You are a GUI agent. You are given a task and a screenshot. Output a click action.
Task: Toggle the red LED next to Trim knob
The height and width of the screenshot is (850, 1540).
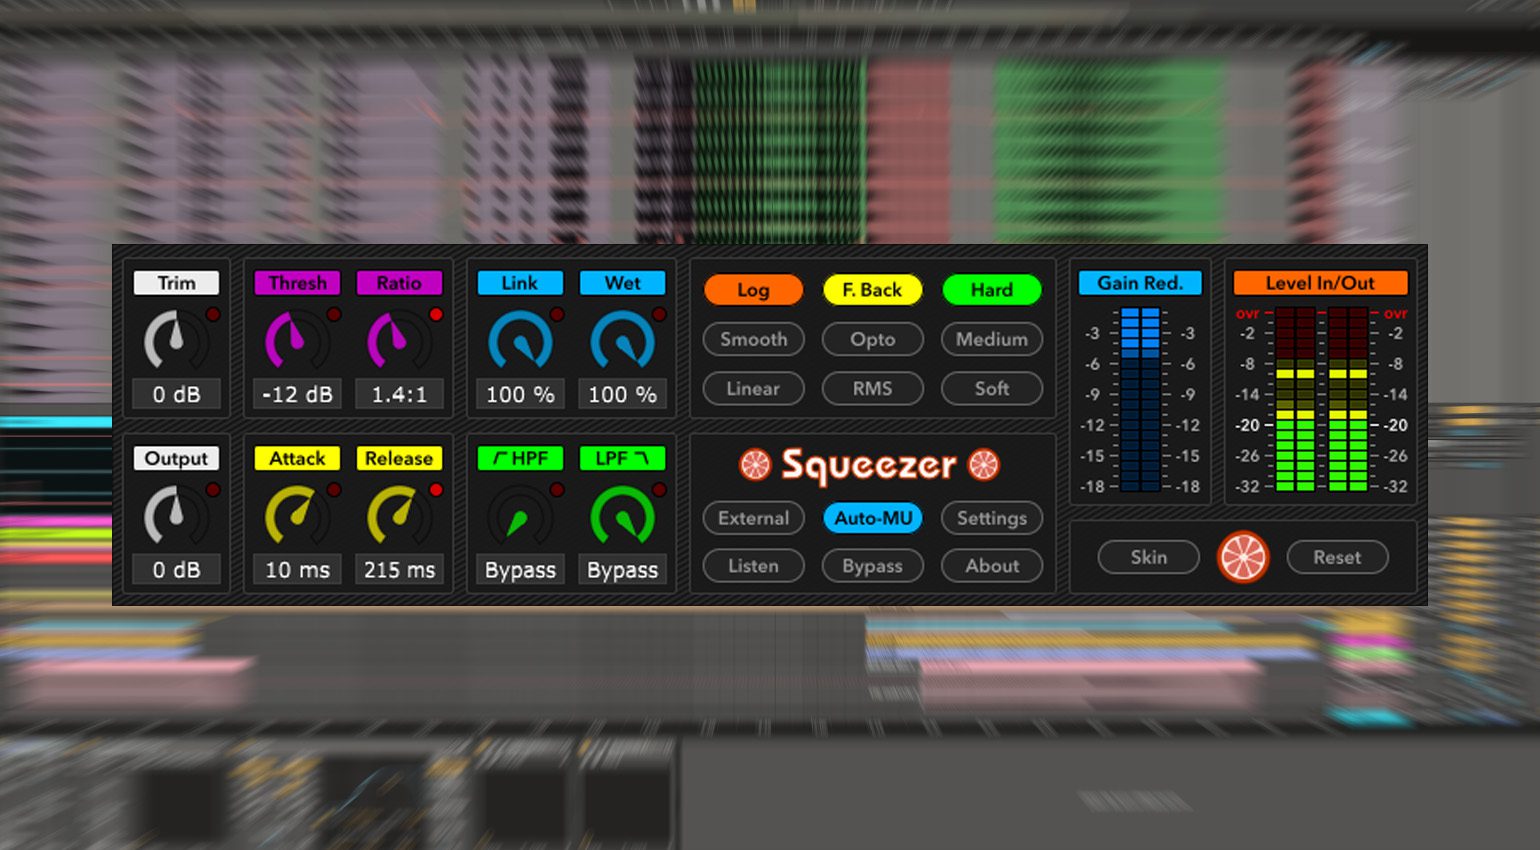click(x=213, y=314)
